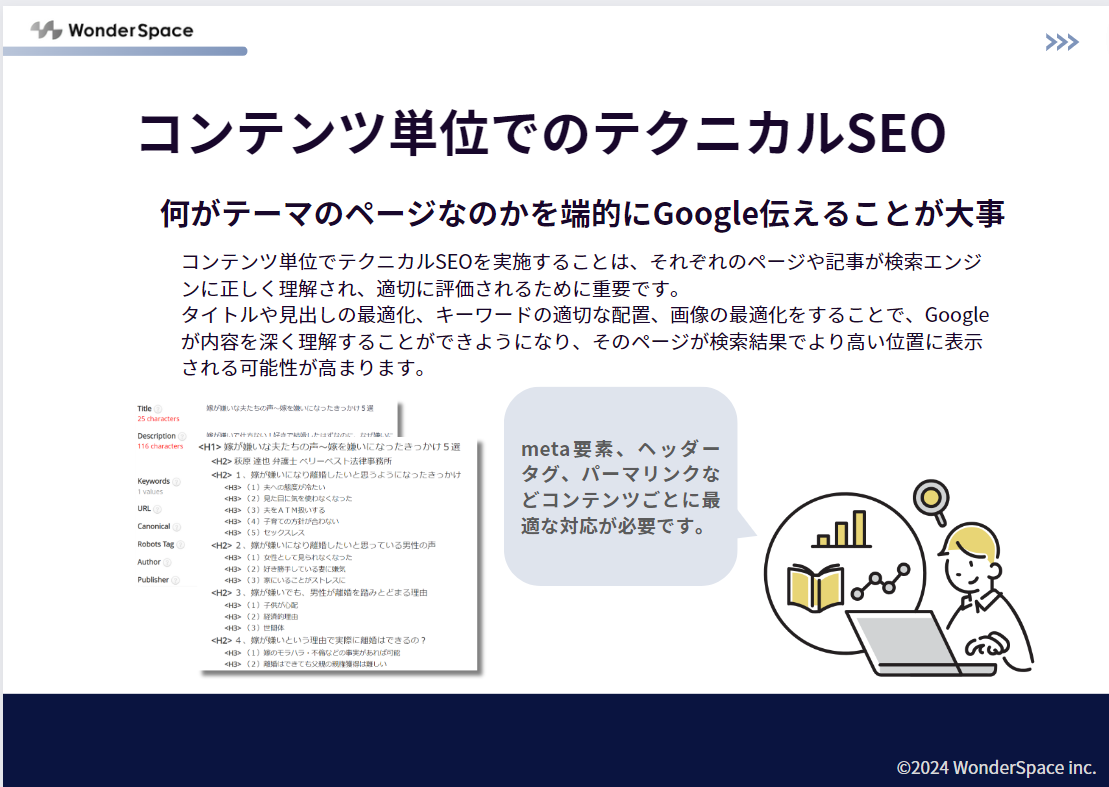
Task: Click the H3 line （5）セックスレス
Action: click(x=265, y=532)
